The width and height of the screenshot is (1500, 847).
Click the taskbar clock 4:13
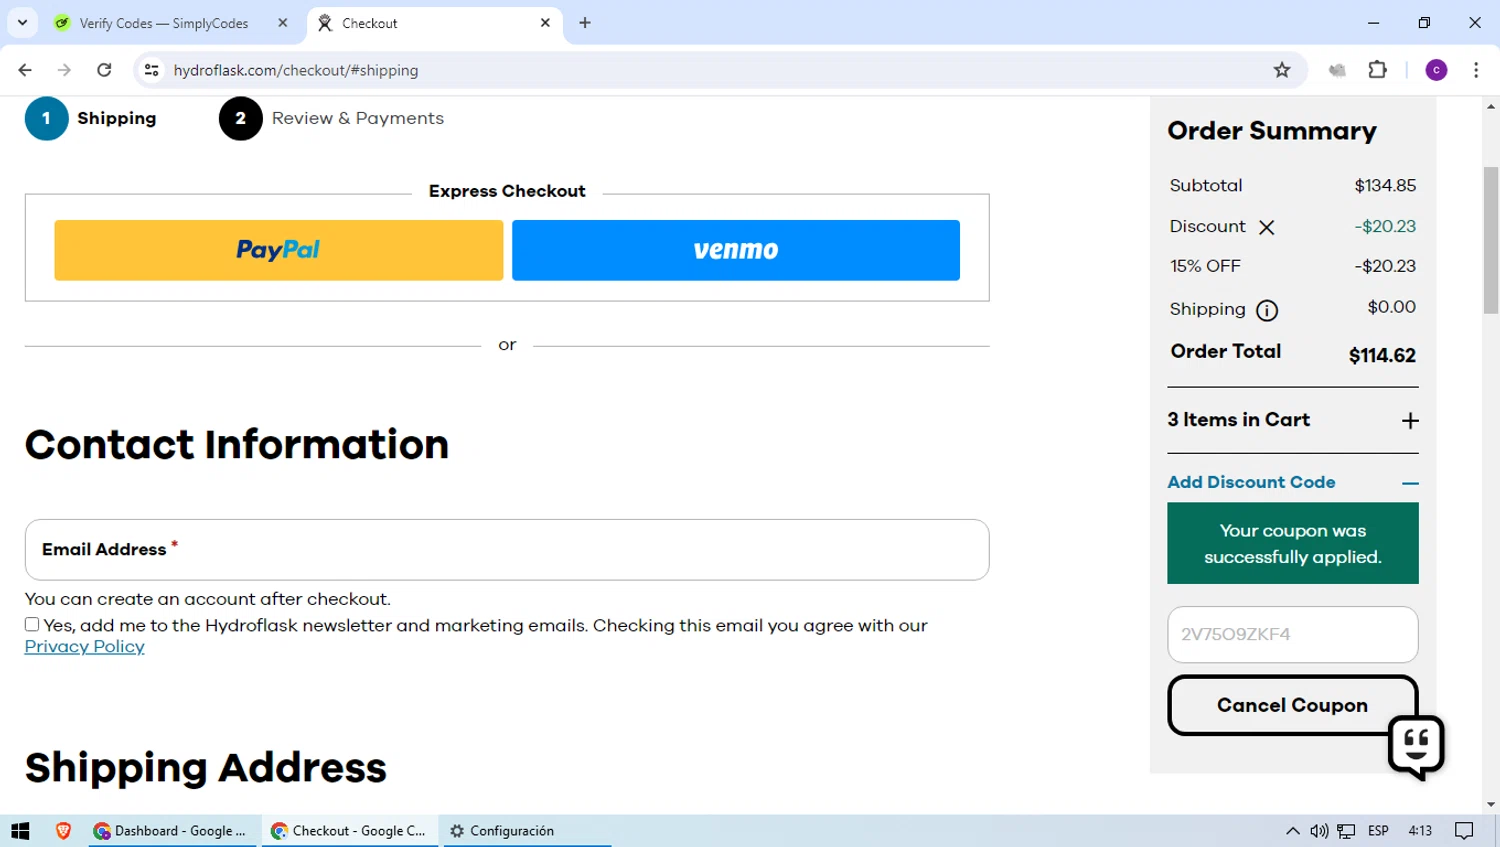(x=1420, y=831)
